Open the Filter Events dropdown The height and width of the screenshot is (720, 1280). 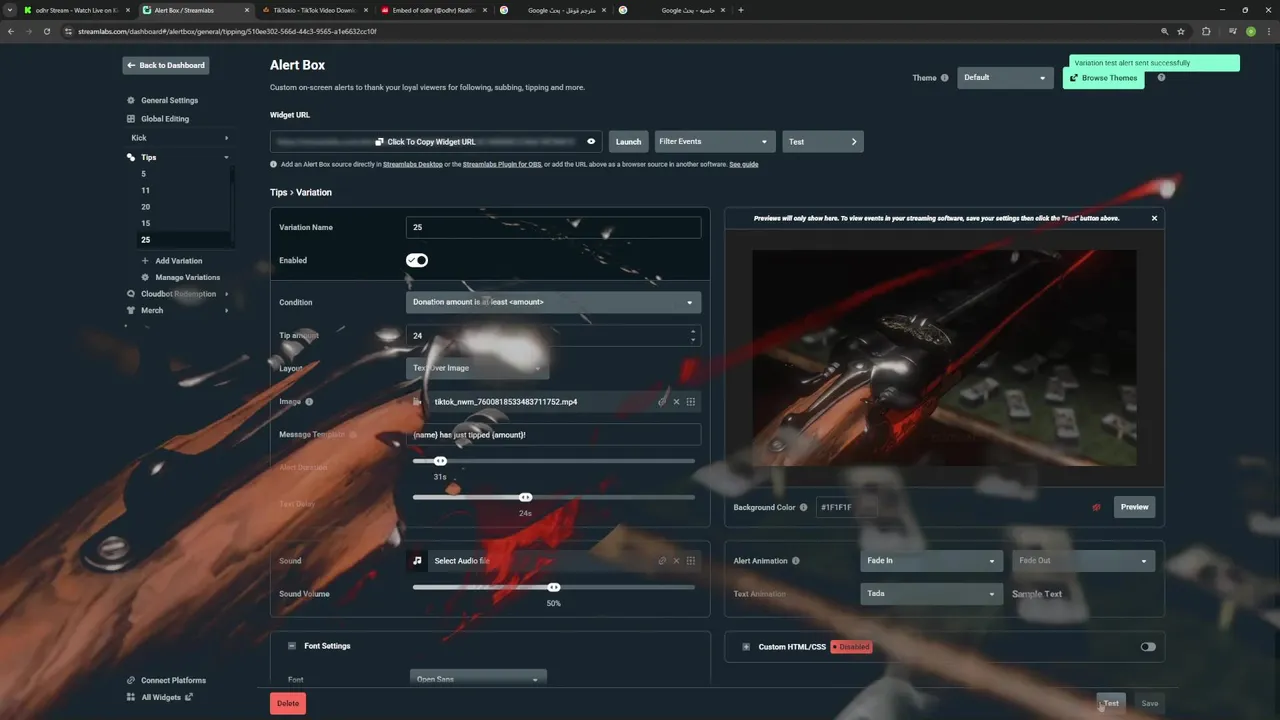(713, 142)
